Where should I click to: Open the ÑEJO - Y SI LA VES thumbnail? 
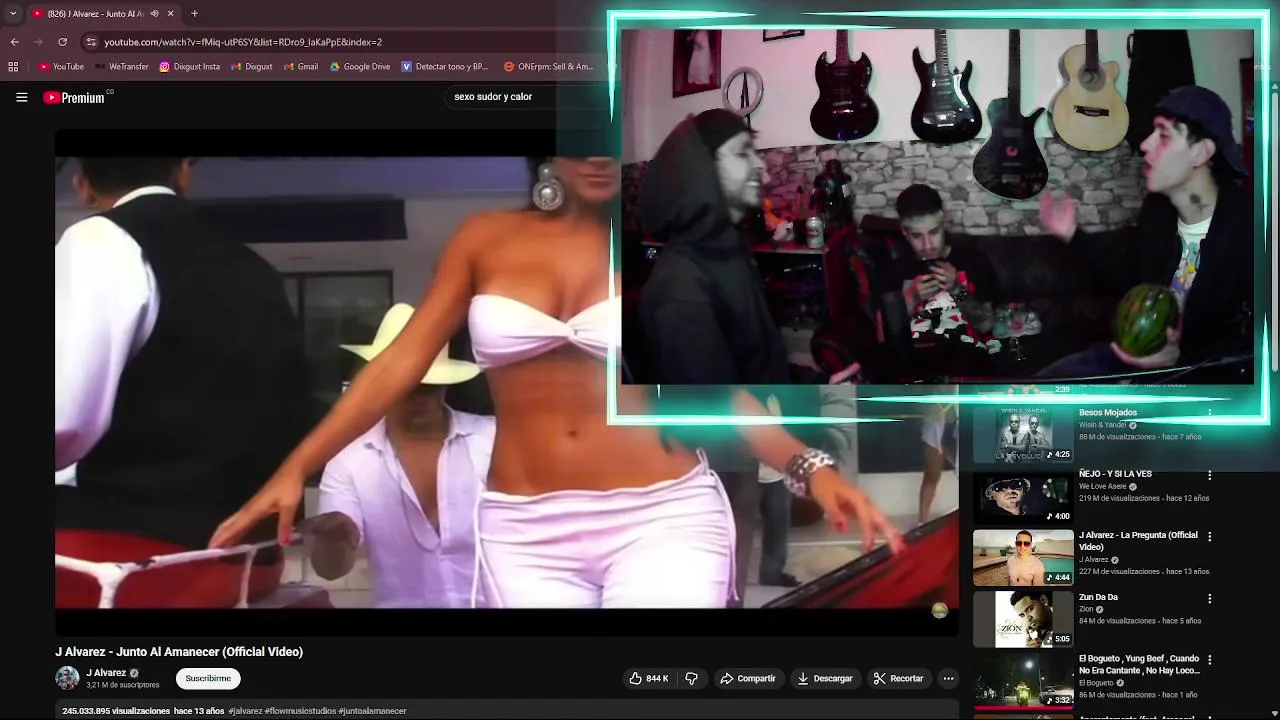(x=1023, y=496)
